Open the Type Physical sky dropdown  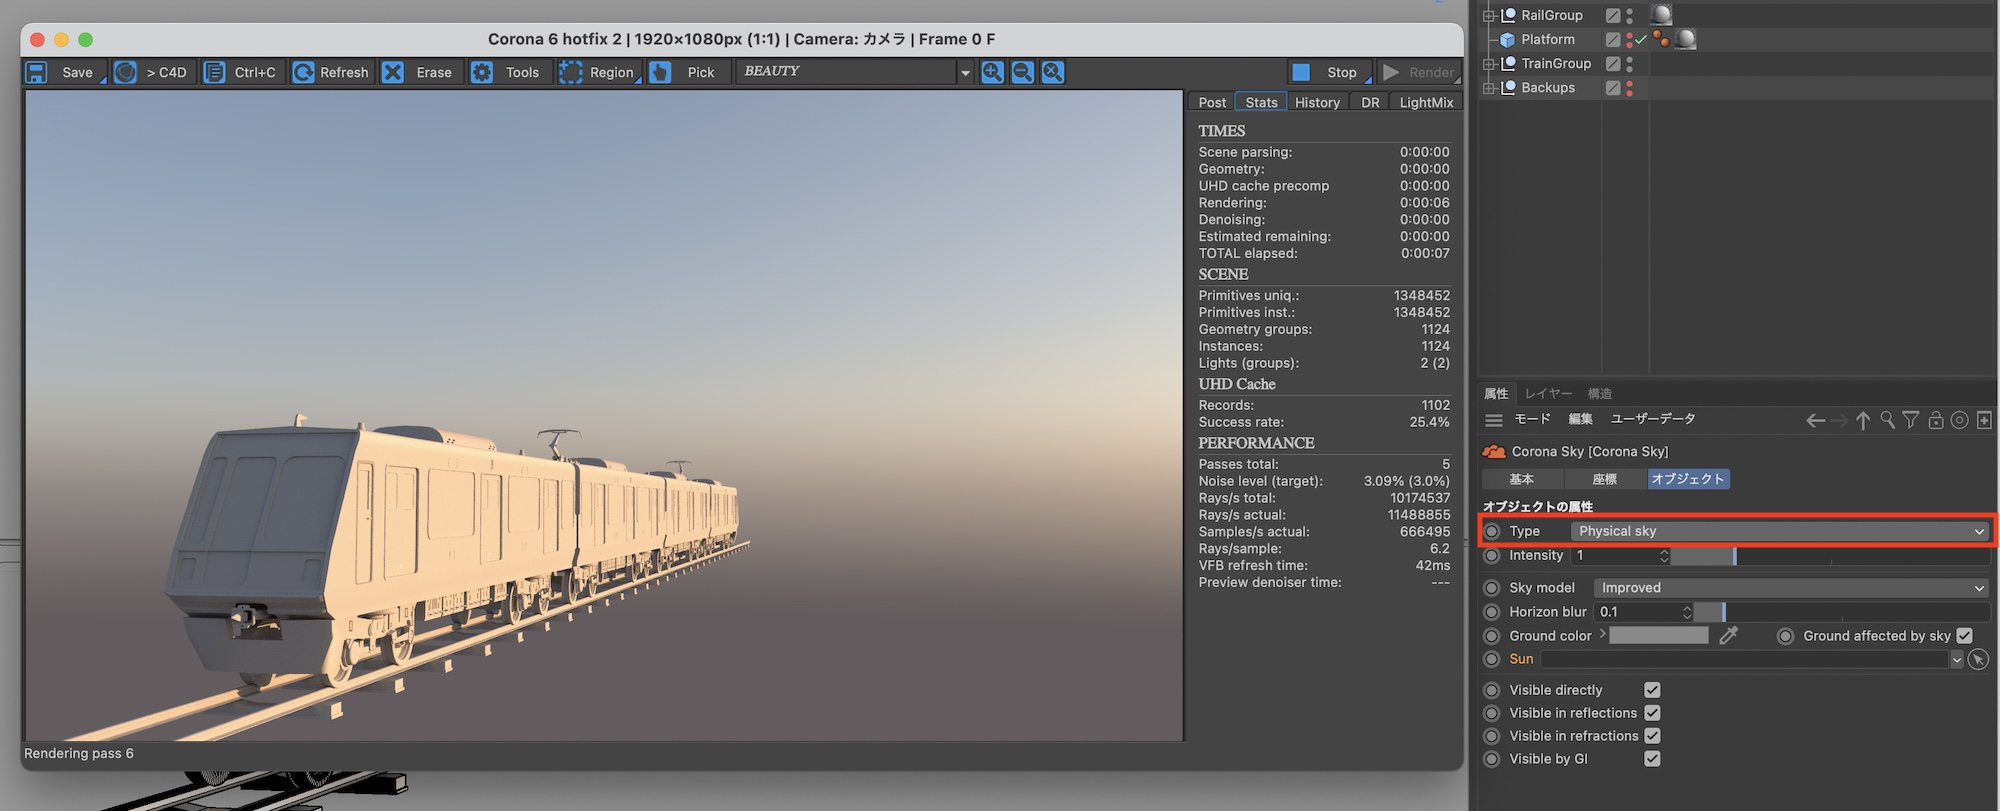tap(1778, 531)
